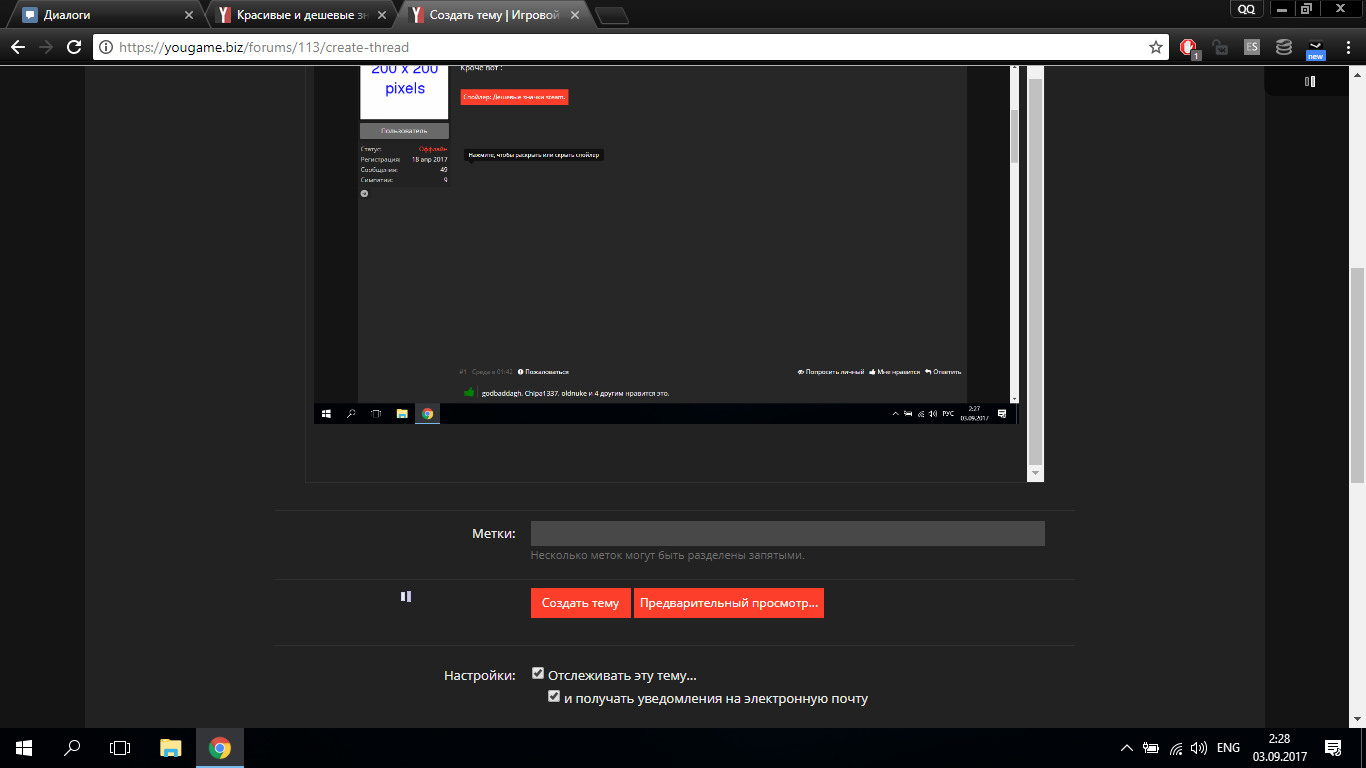This screenshot has height=768, width=1366.
Task: Uncheck 'Отслеживать эту тему' checkbox
Action: [538, 674]
